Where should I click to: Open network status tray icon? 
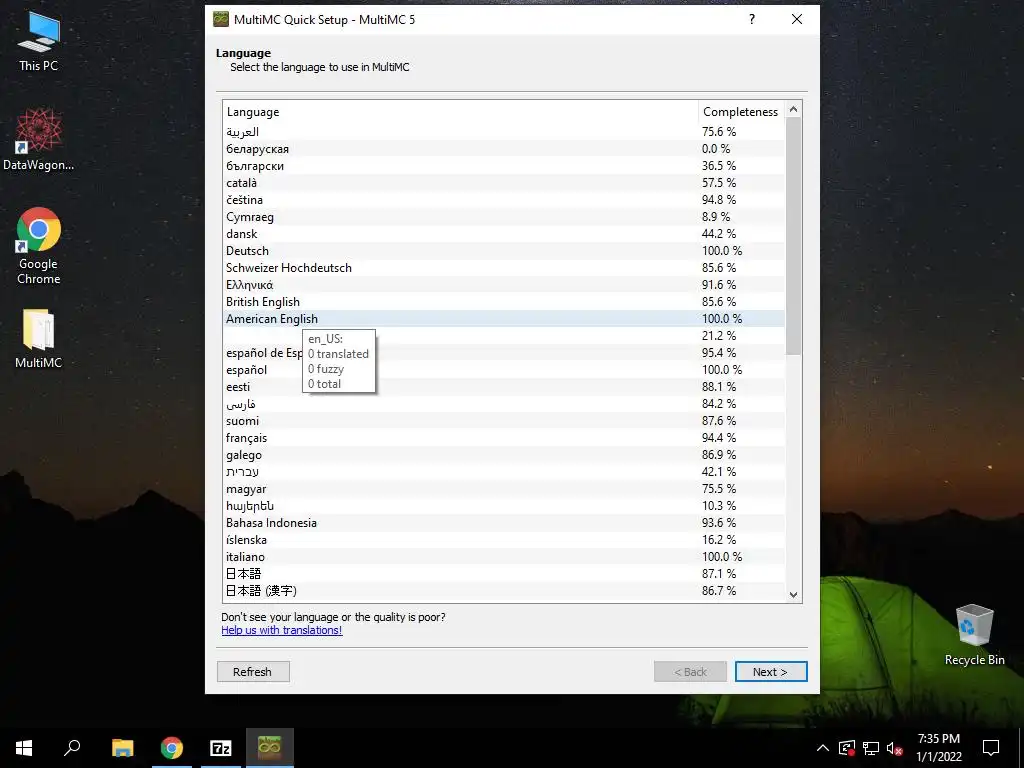tap(871, 748)
